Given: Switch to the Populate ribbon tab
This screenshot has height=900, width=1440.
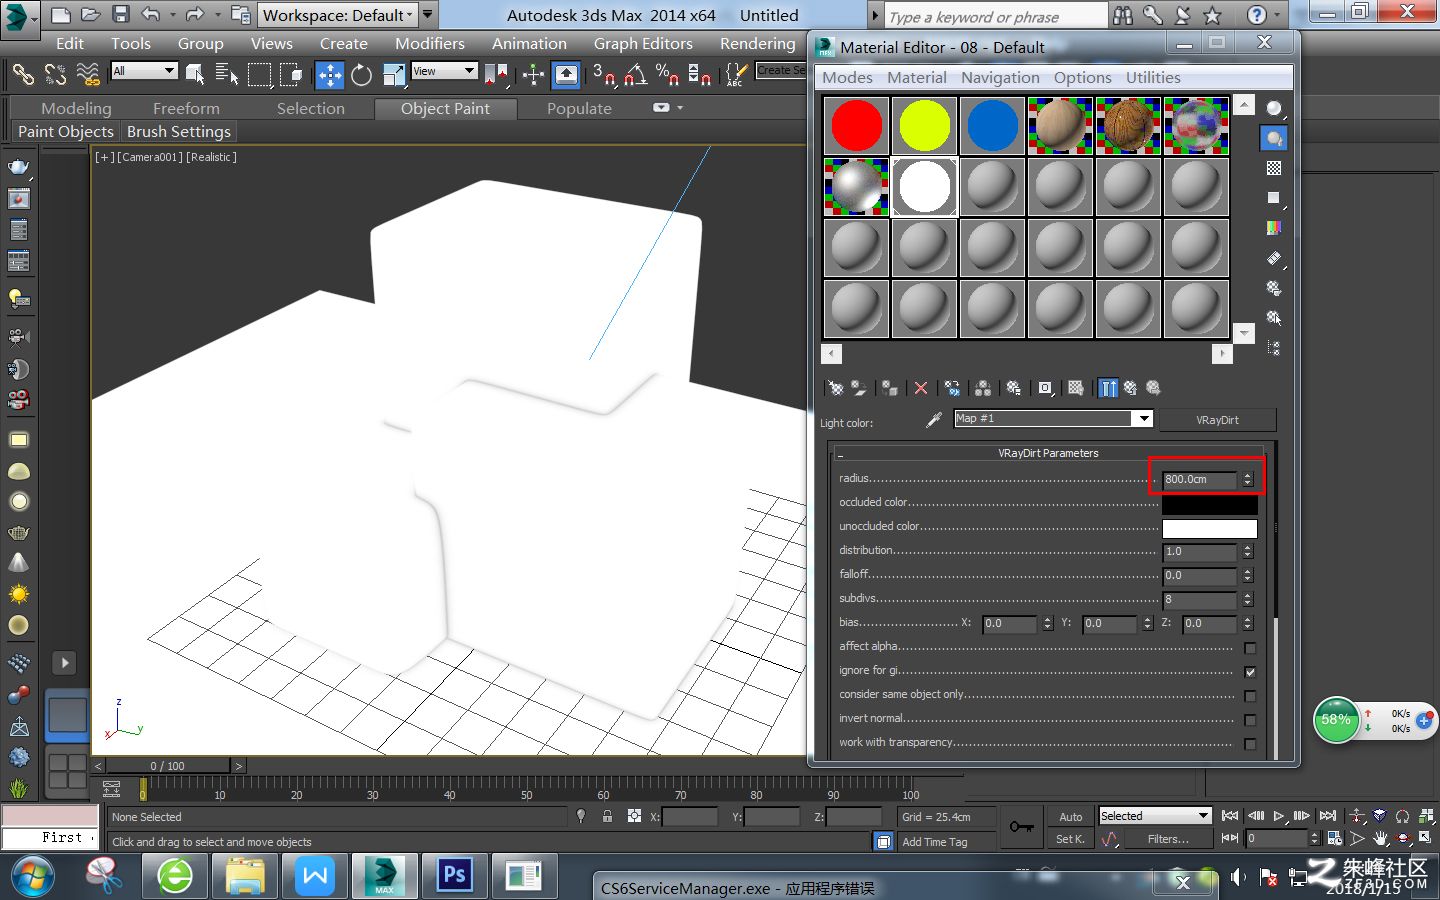Looking at the screenshot, I should pyautogui.click(x=579, y=108).
